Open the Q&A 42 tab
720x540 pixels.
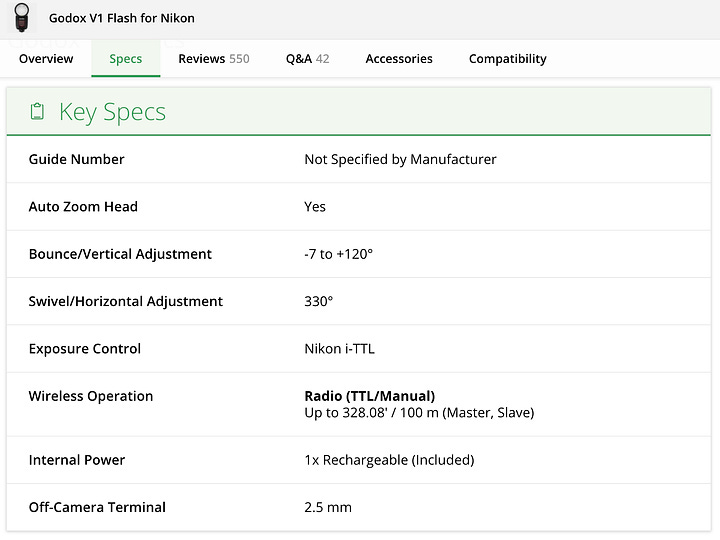308,59
